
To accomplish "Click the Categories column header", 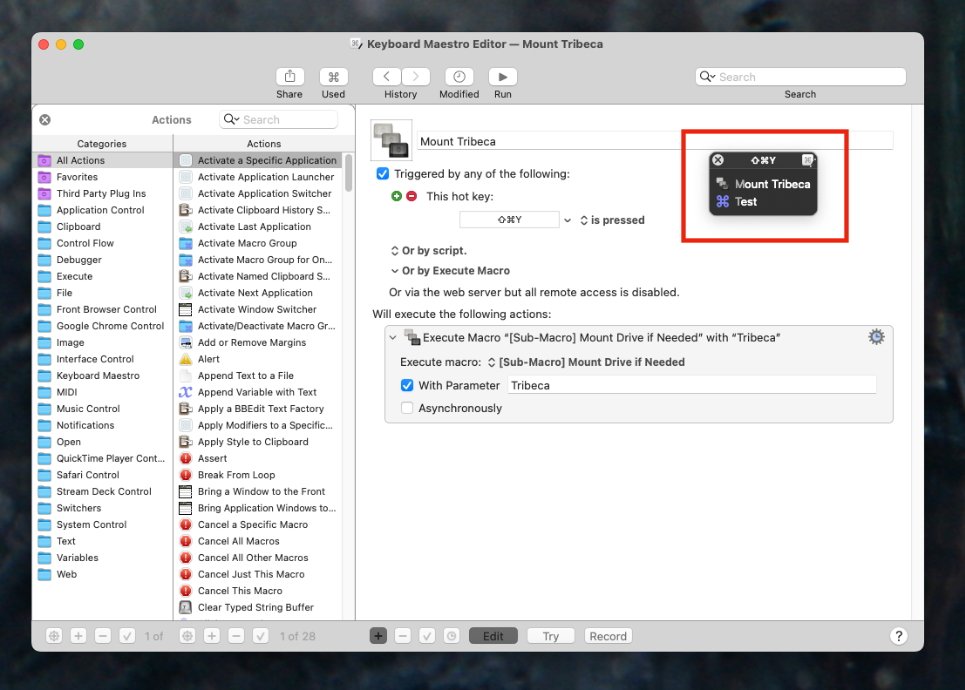I will pos(102,143).
